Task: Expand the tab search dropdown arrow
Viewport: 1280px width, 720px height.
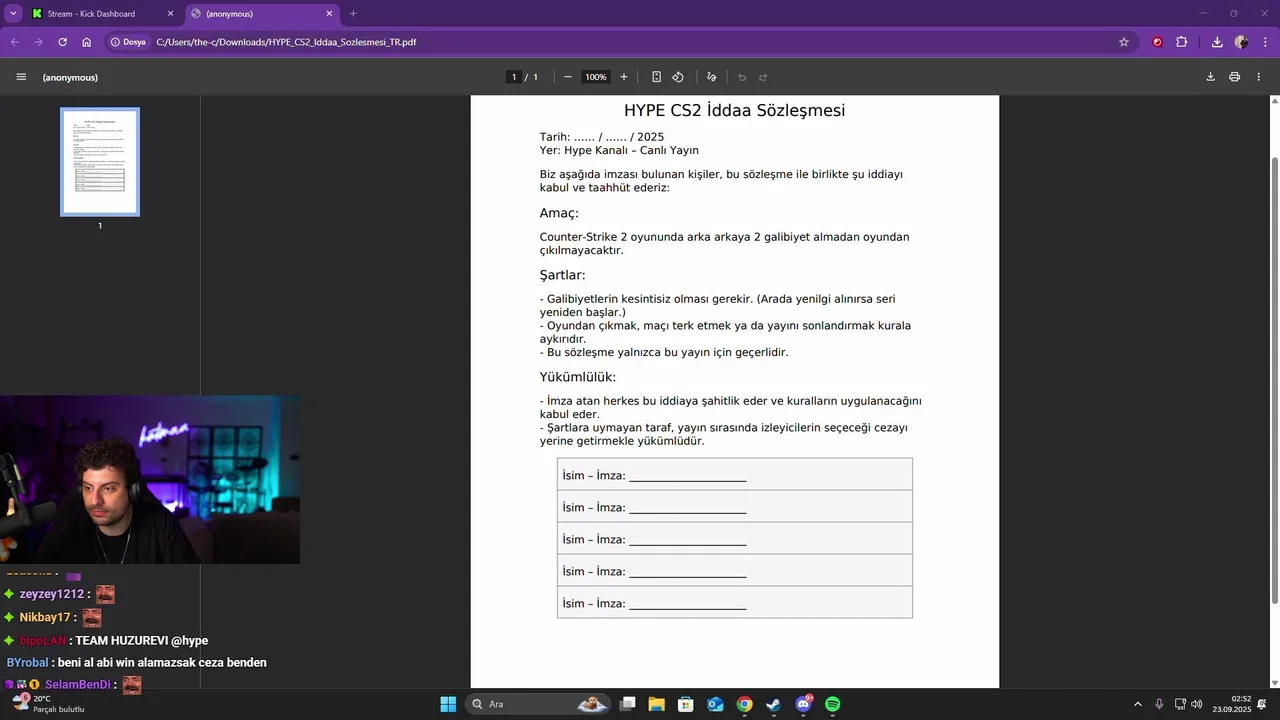Action: 13,14
